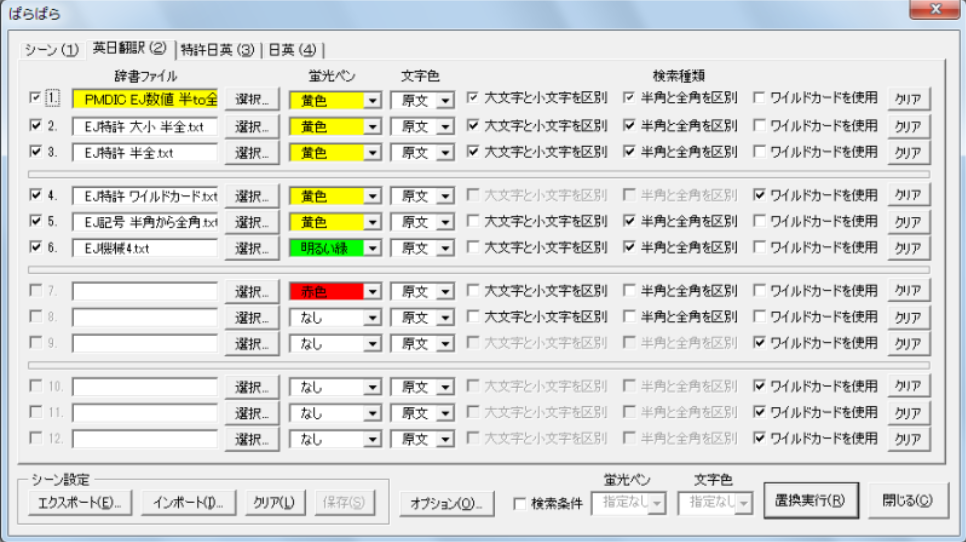Click the red 赤色 highlighter swatch row 7
The image size is (966, 542).
pyautogui.click(x=326, y=291)
